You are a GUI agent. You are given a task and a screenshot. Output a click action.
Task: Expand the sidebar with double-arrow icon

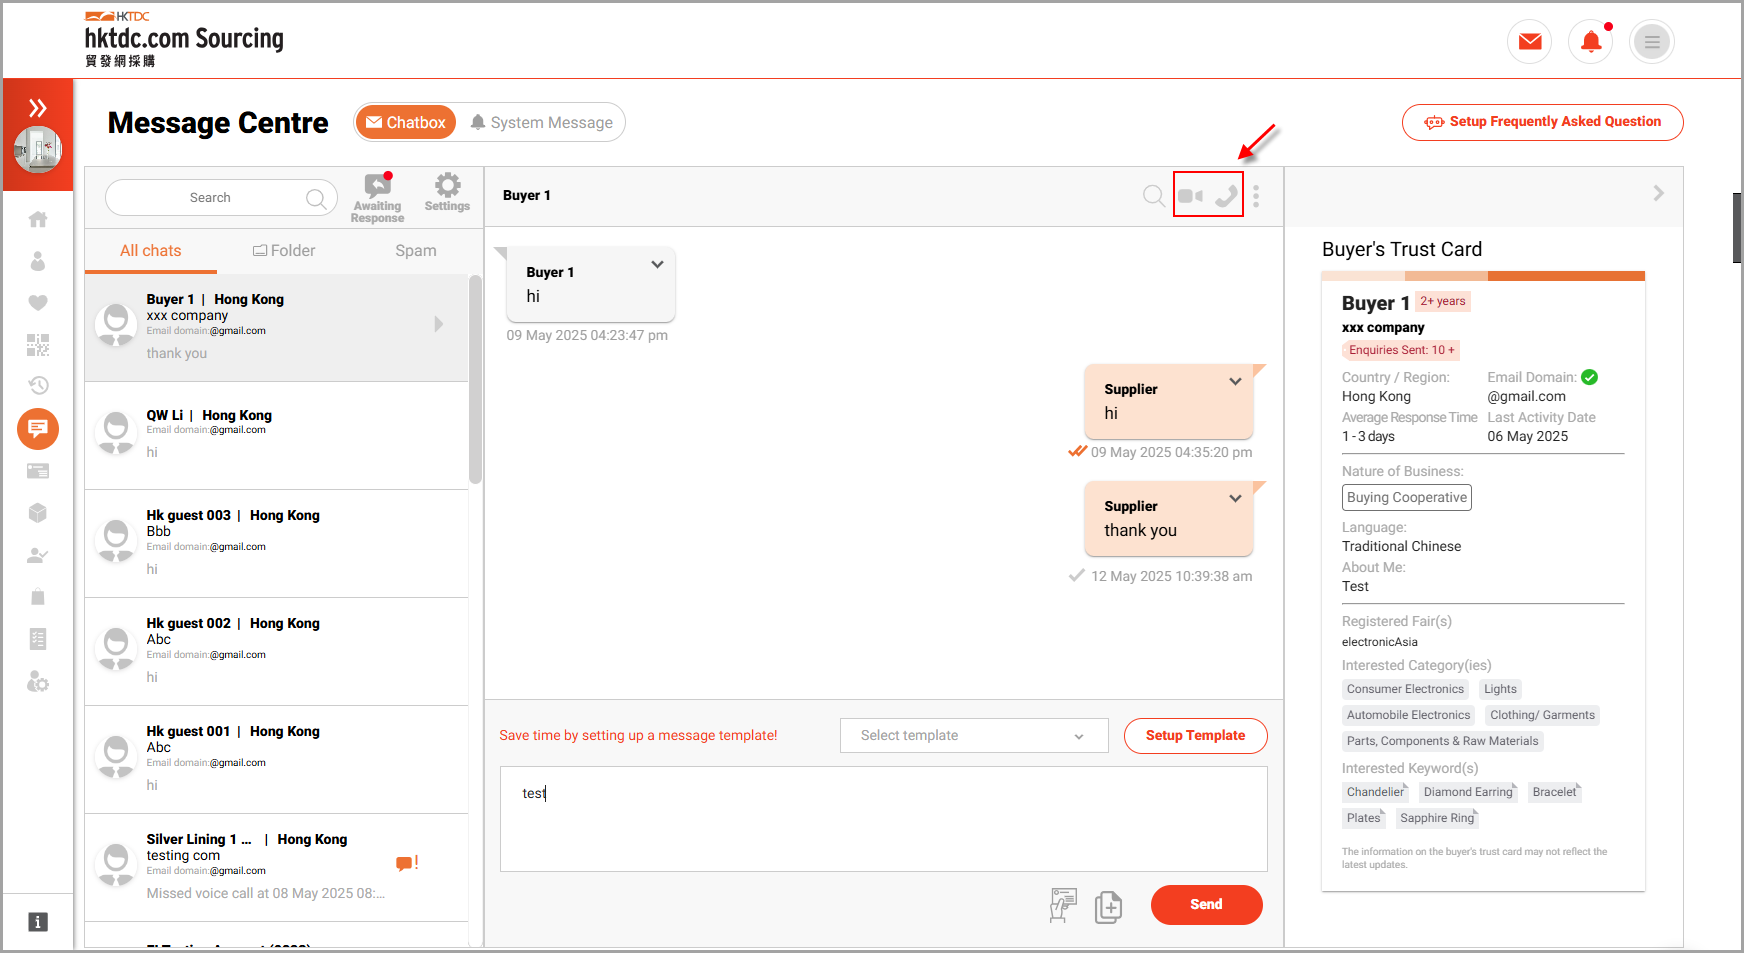coord(38,107)
